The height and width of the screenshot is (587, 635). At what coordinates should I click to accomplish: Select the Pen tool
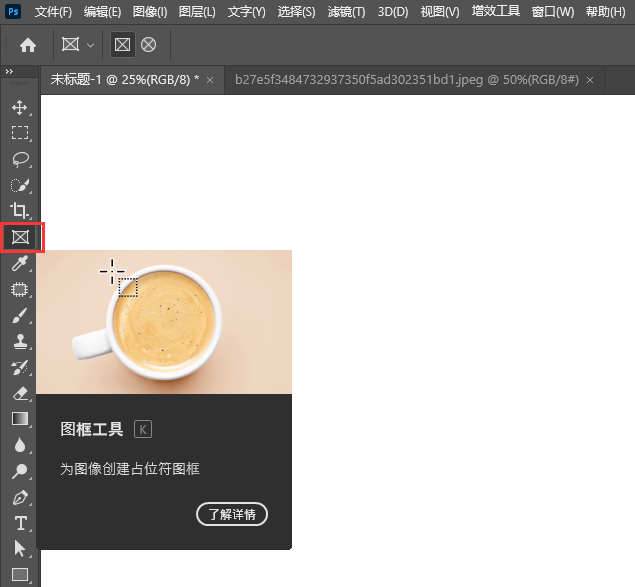[x=19, y=497]
